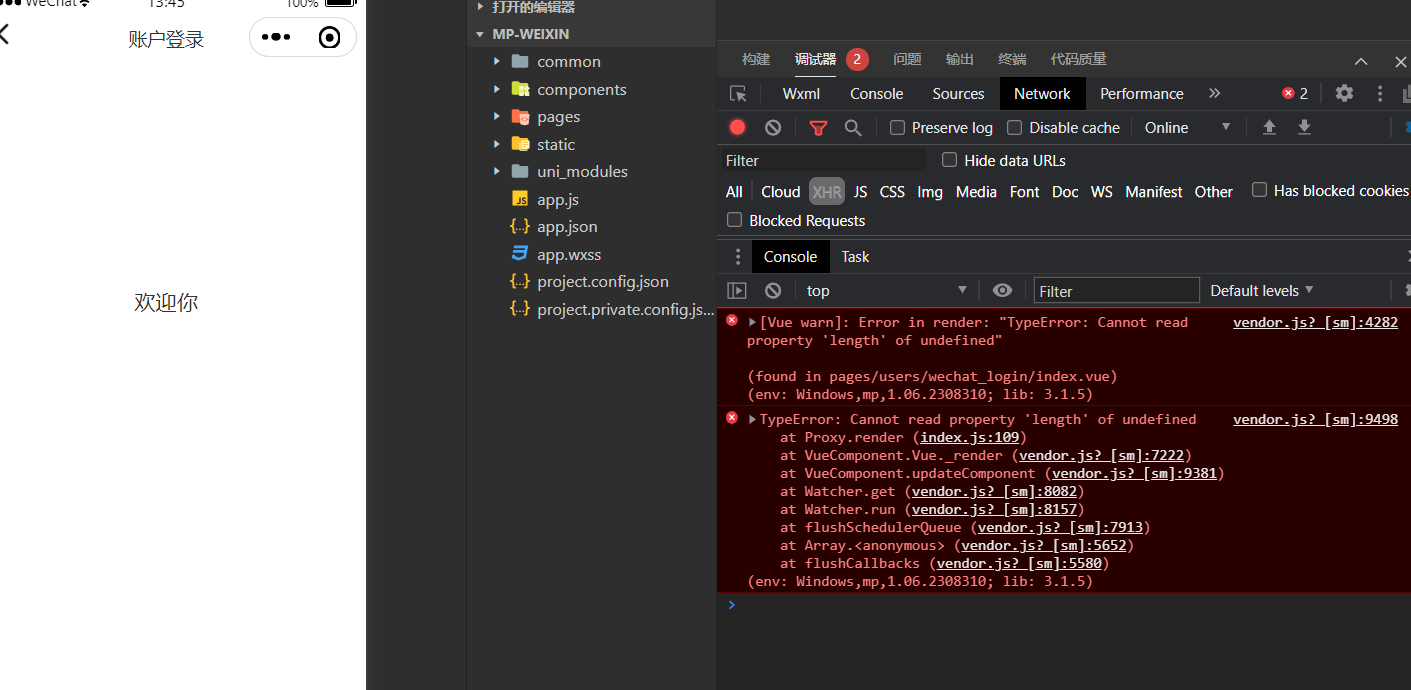1411x690 pixels.
Task: Switch to the 构建 tab
Action: tap(756, 60)
